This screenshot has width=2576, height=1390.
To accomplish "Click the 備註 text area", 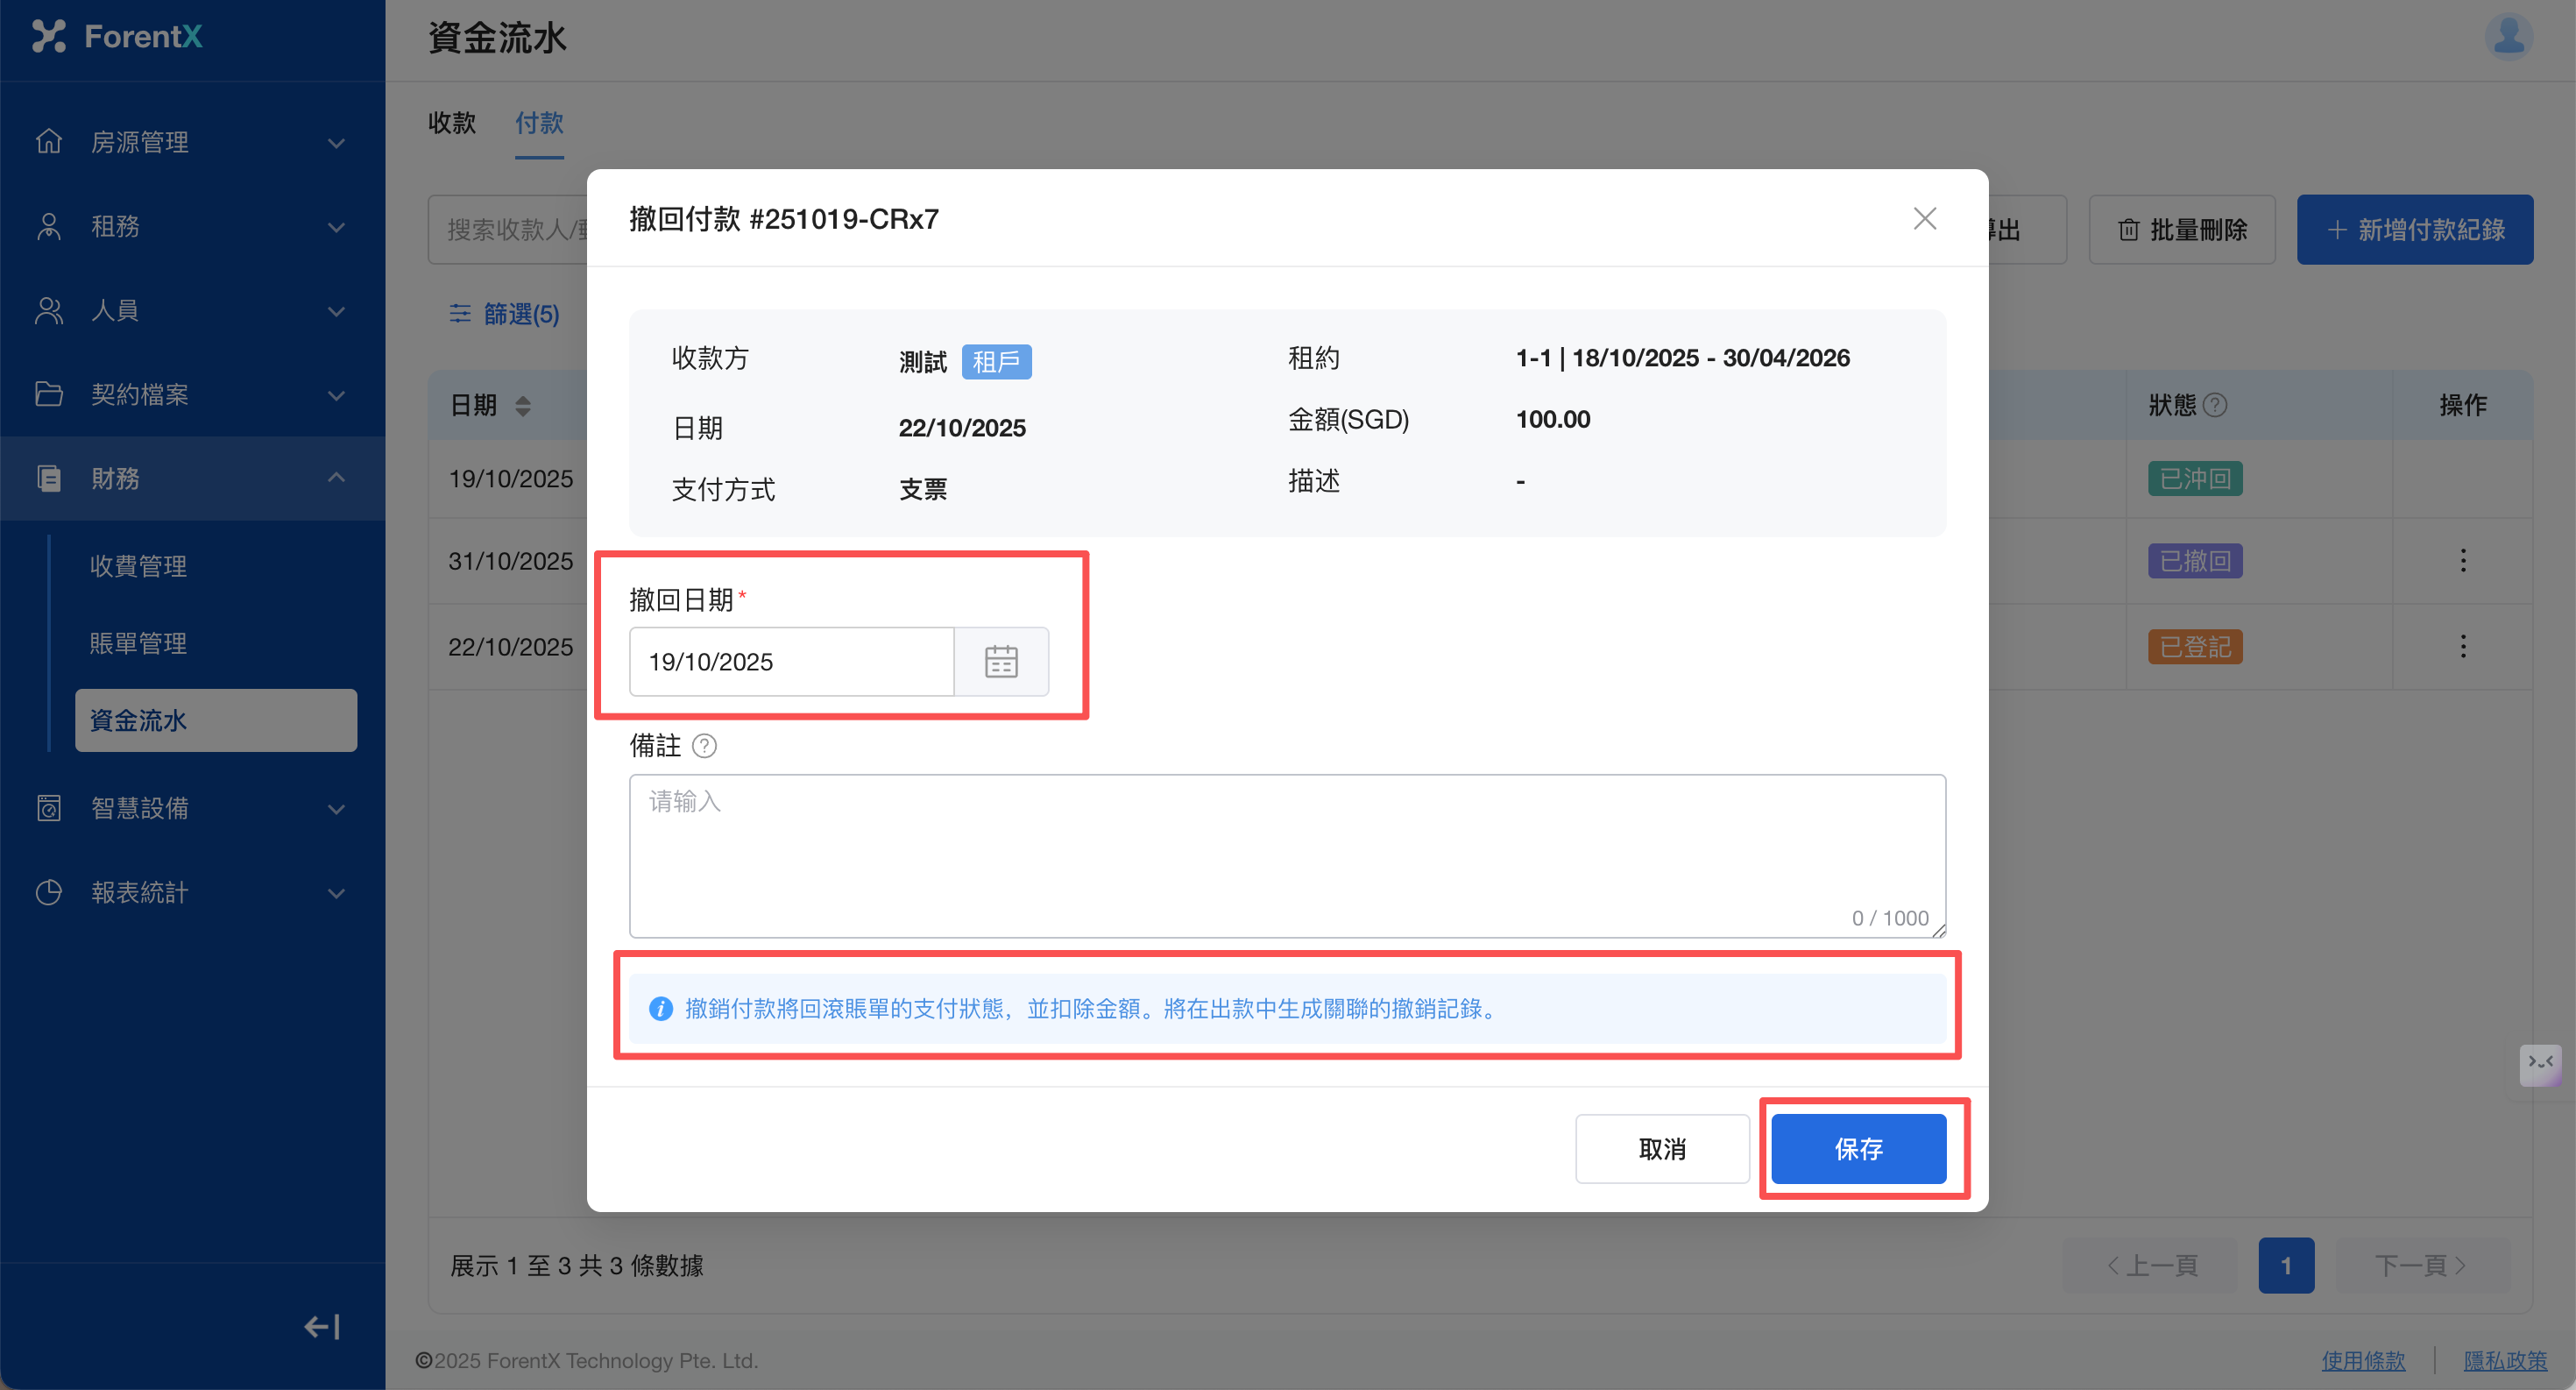I will click(1286, 855).
